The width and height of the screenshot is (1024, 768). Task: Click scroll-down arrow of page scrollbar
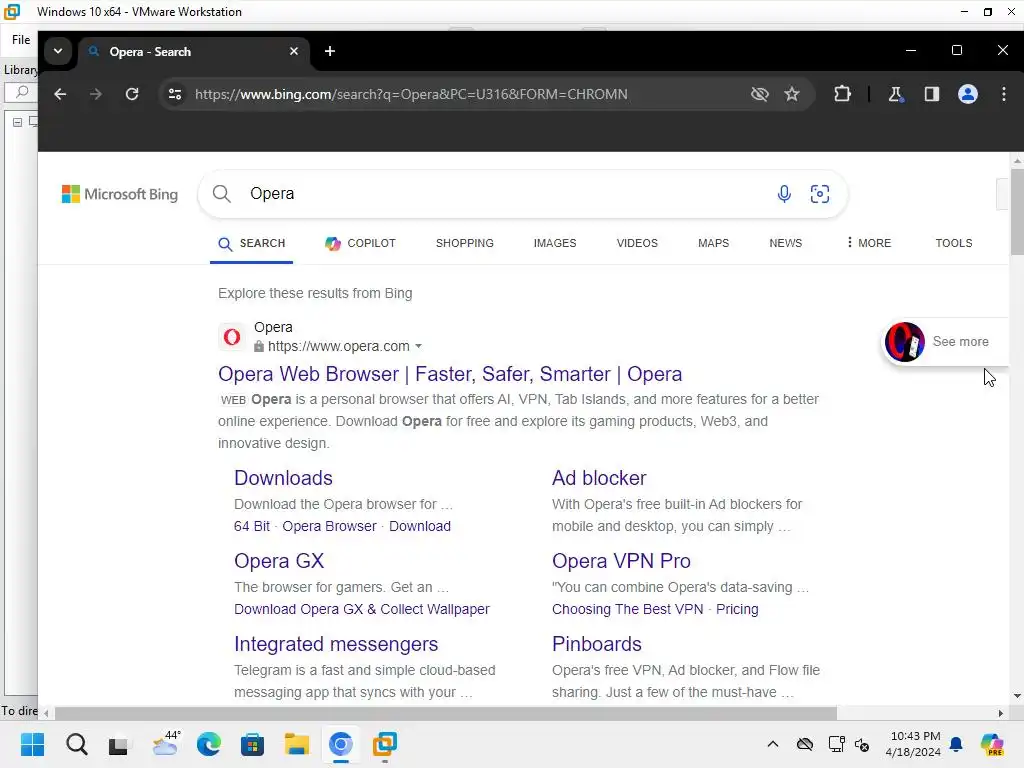(x=1017, y=696)
